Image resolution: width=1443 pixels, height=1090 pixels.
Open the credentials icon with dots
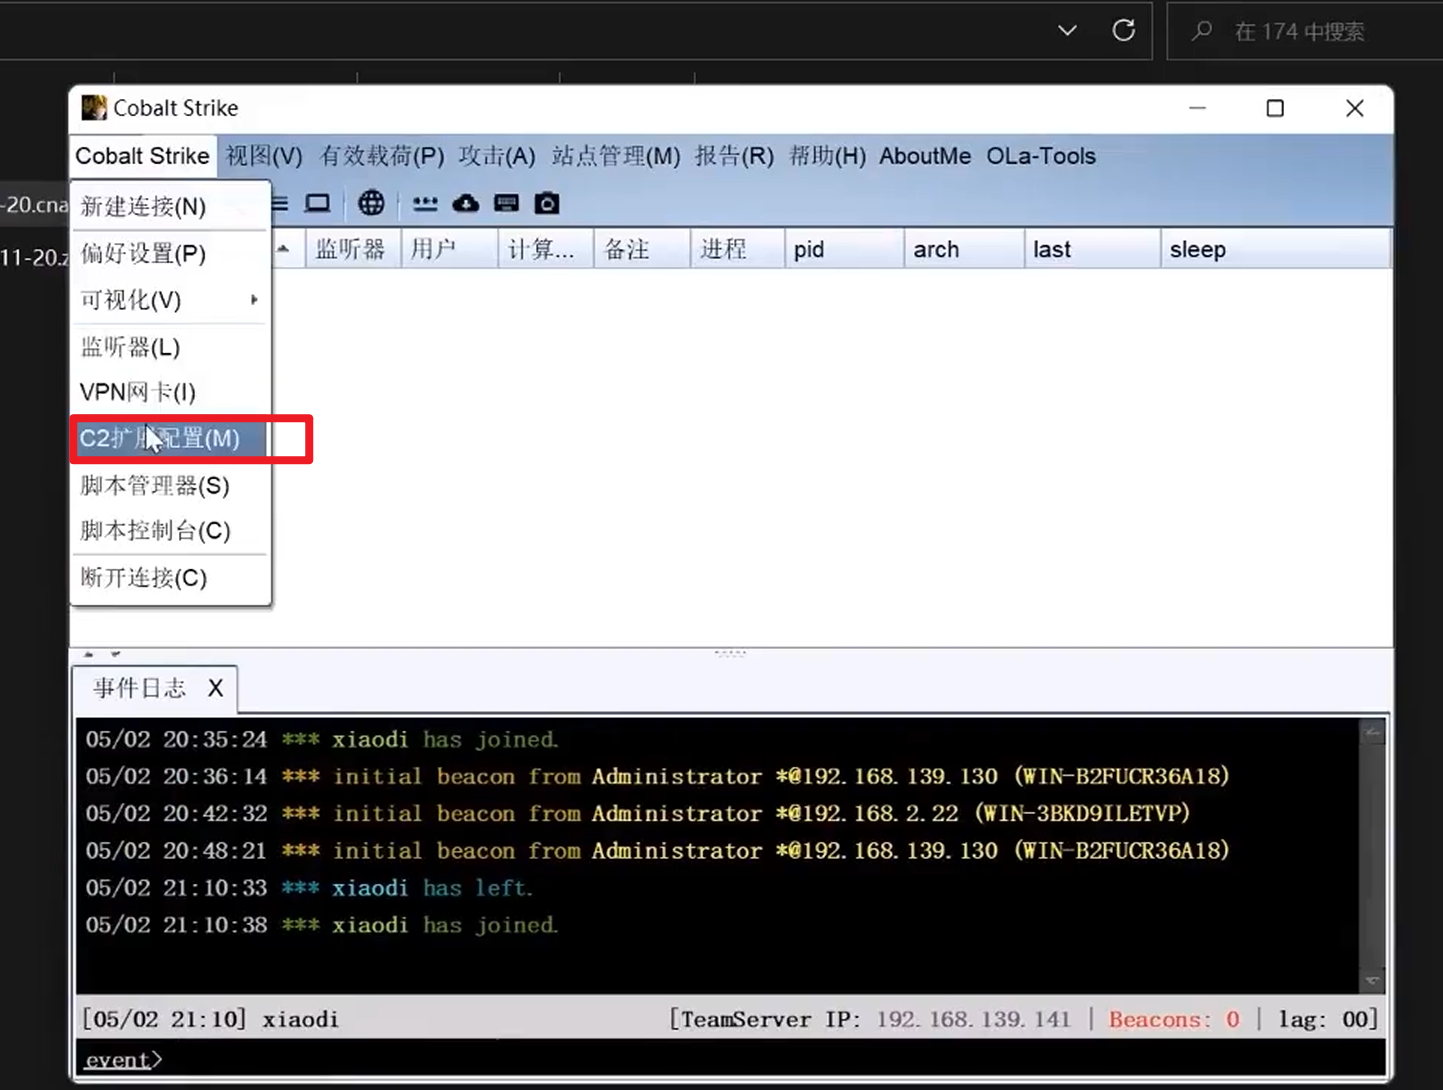pyautogui.click(x=425, y=204)
